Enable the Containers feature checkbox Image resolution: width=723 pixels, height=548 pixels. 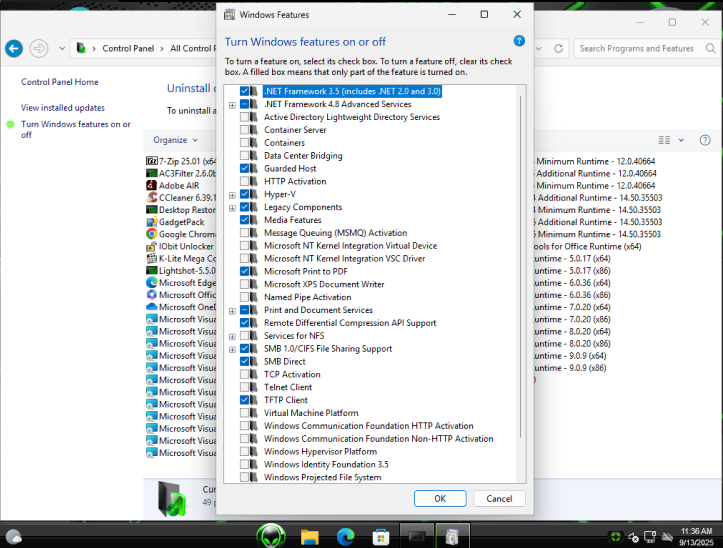[244, 143]
